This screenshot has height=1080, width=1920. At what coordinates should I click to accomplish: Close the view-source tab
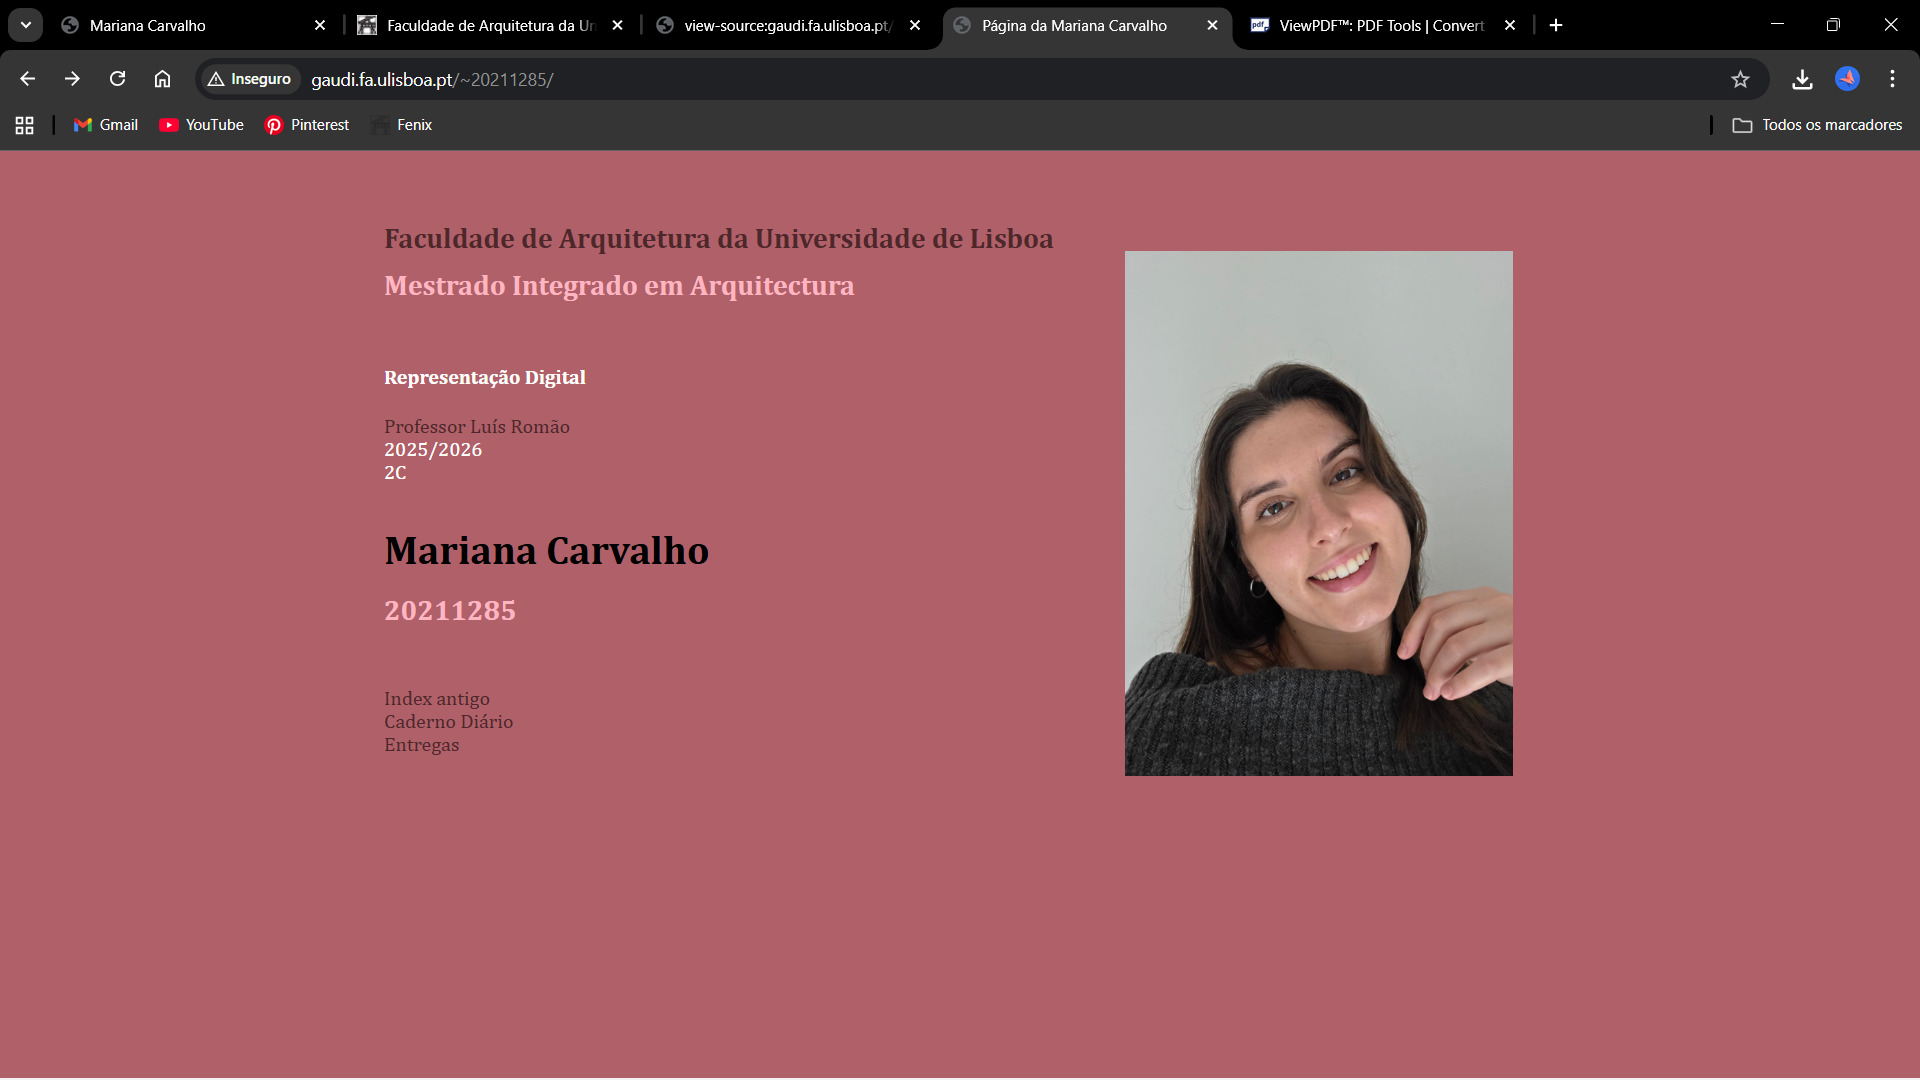pos(915,26)
